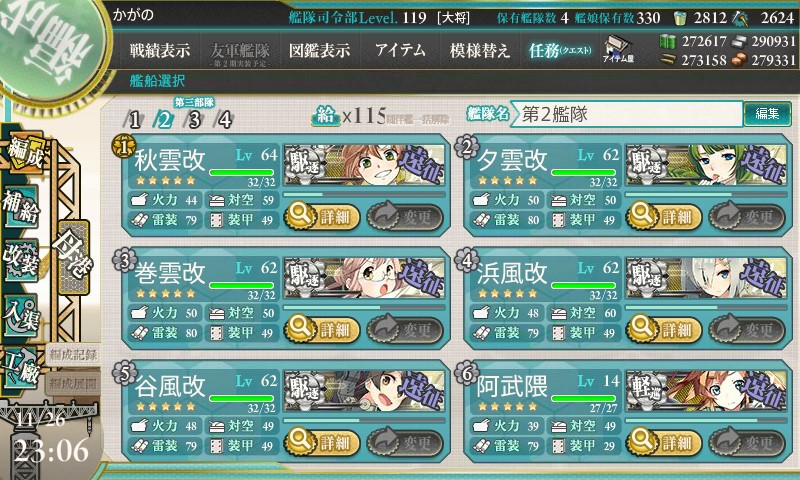
Task: Open the 改装 (remodel) sidebar icon
Action: point(21,259)
